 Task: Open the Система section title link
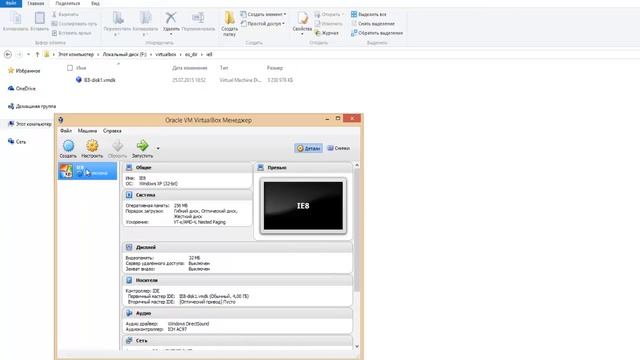[145, 195]
